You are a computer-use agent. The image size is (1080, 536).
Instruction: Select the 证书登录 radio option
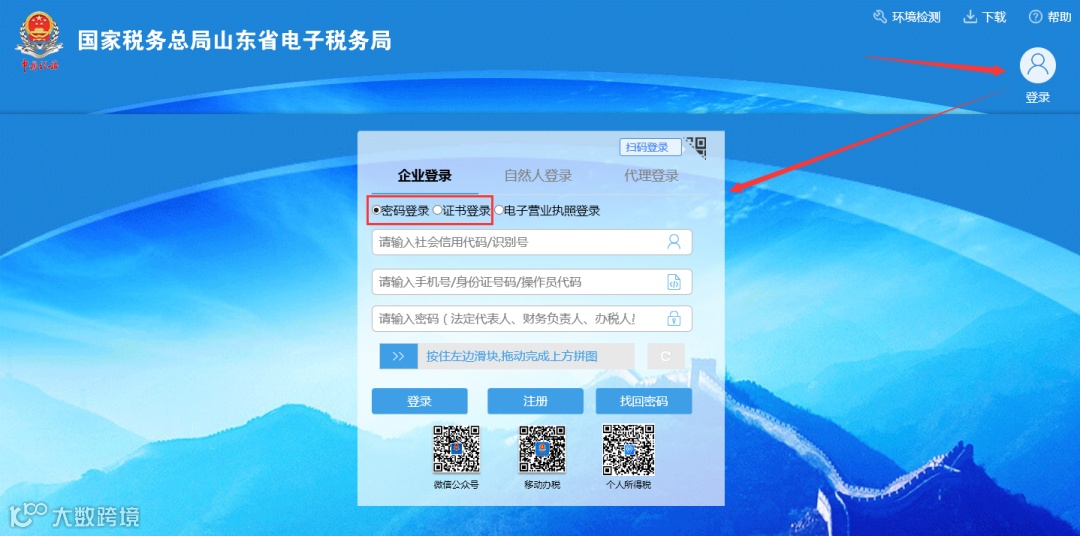click(437, 210)
